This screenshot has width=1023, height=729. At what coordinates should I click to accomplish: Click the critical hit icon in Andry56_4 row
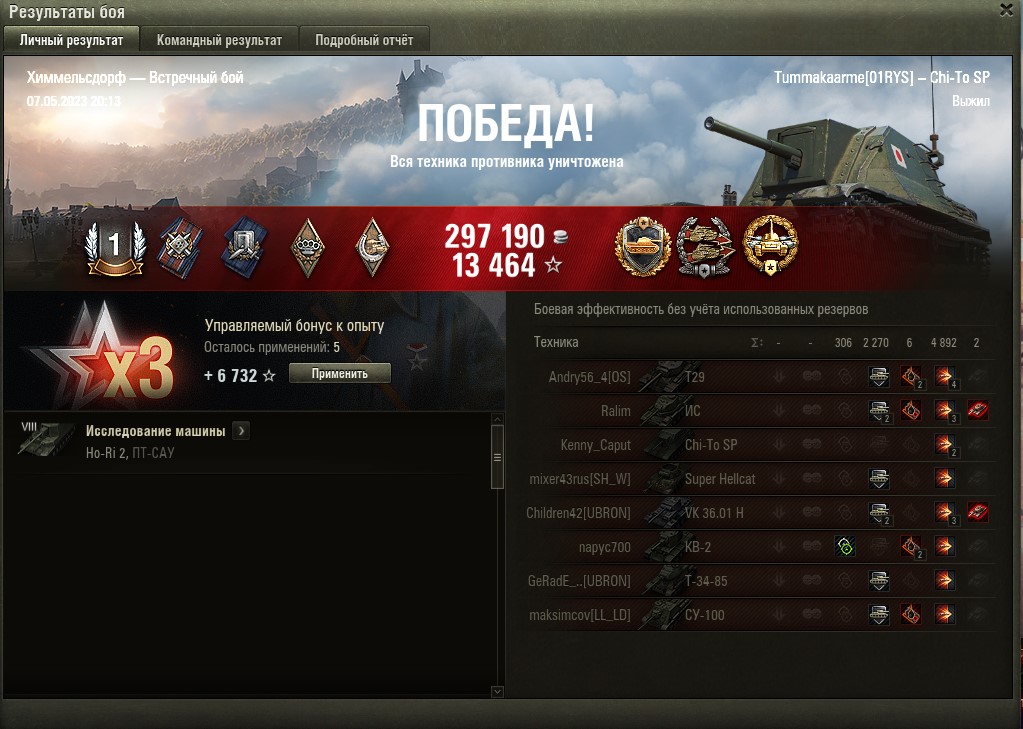pyautogui.click(x=911, y=377)
